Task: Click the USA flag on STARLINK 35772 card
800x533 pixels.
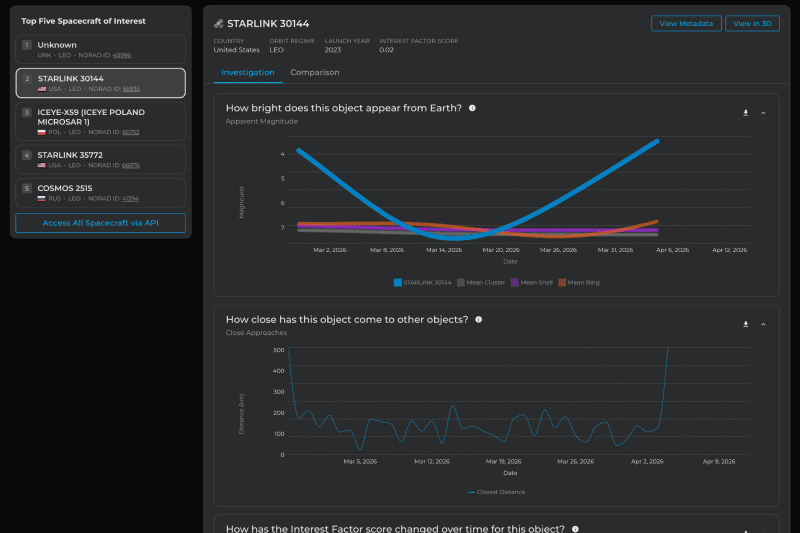Action: click(42, 165)
